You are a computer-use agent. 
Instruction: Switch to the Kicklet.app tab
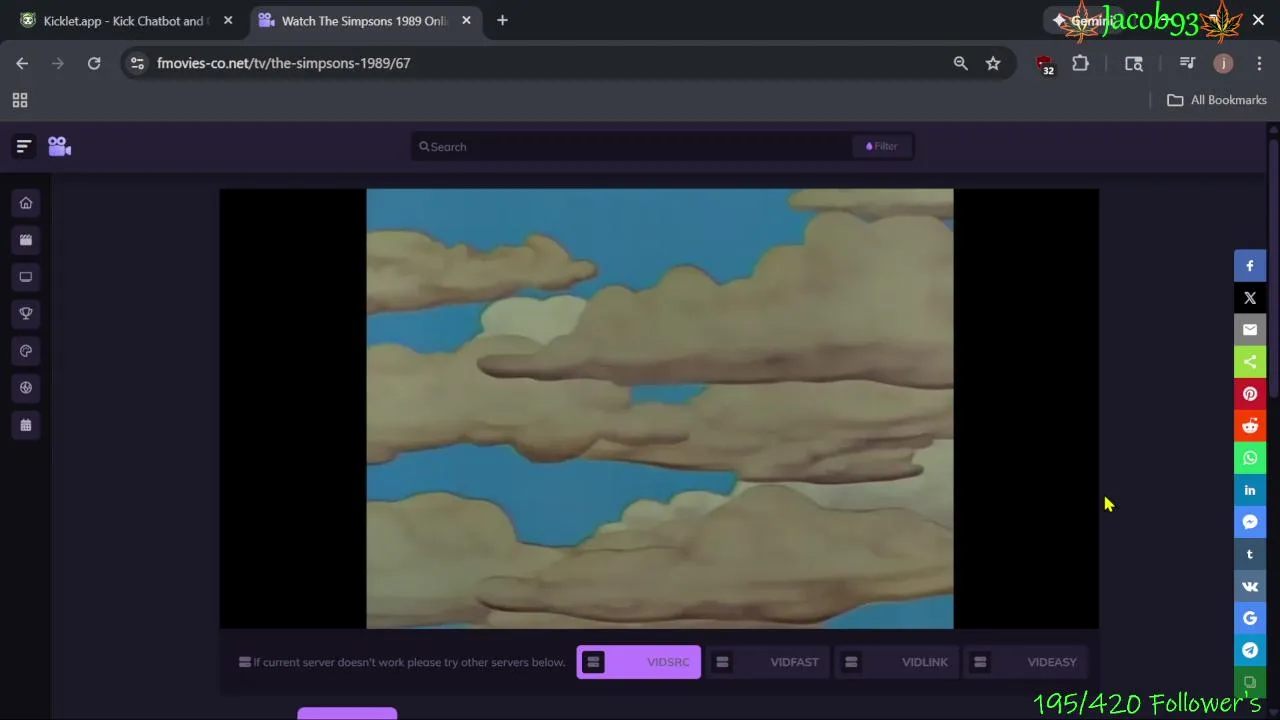125,20
